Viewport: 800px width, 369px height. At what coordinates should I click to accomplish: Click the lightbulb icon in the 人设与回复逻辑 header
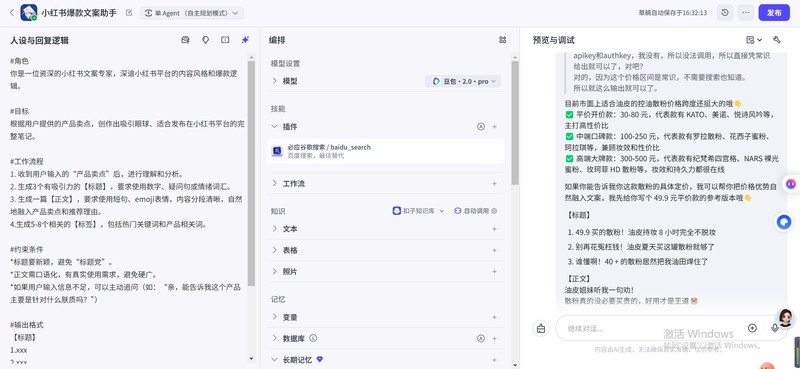(206, 40)
